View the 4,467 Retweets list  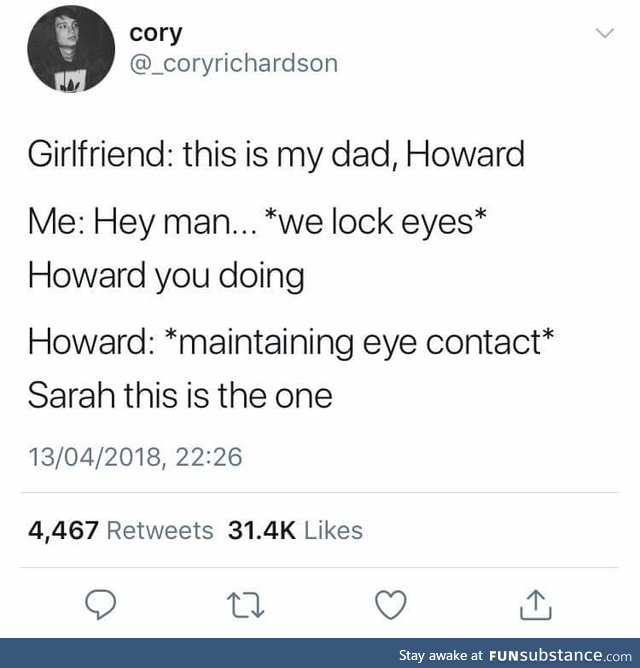121,530
